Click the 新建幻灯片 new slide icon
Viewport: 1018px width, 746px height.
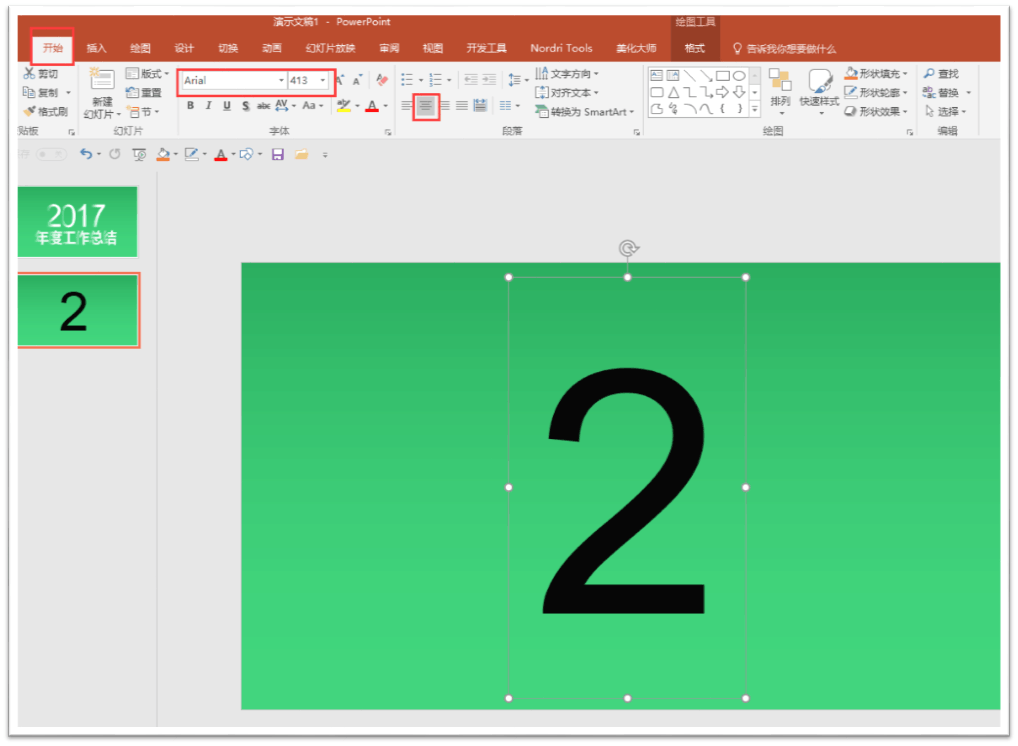click(x=102, y=79)
